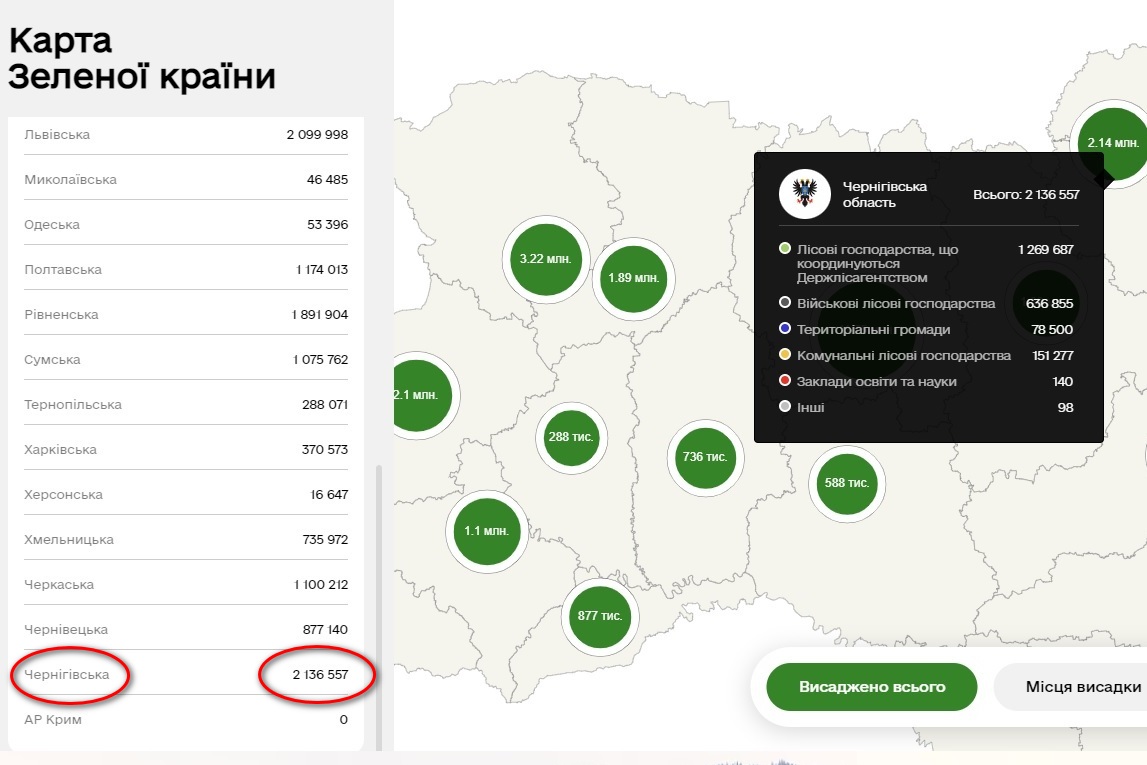Choose Харківська region from the list
The width and height of the screenshot is (1147, 765).
(x=60, y=450)
